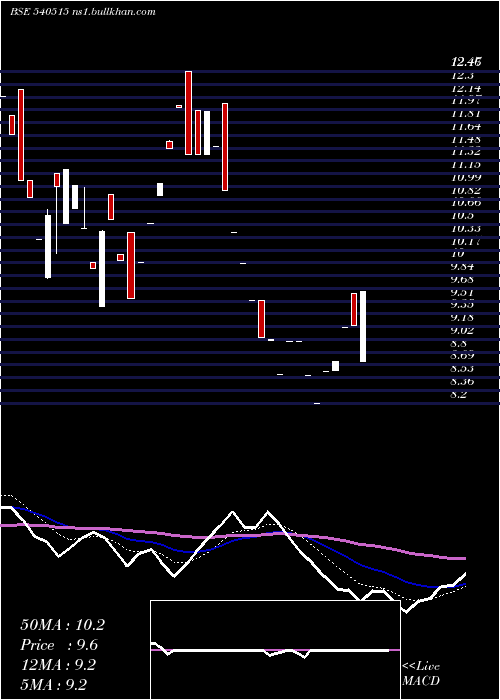Image resolution: width=500 pixels, height=700 pixels.
Task: Click the 10.99 price axis label
Action: 466,178
